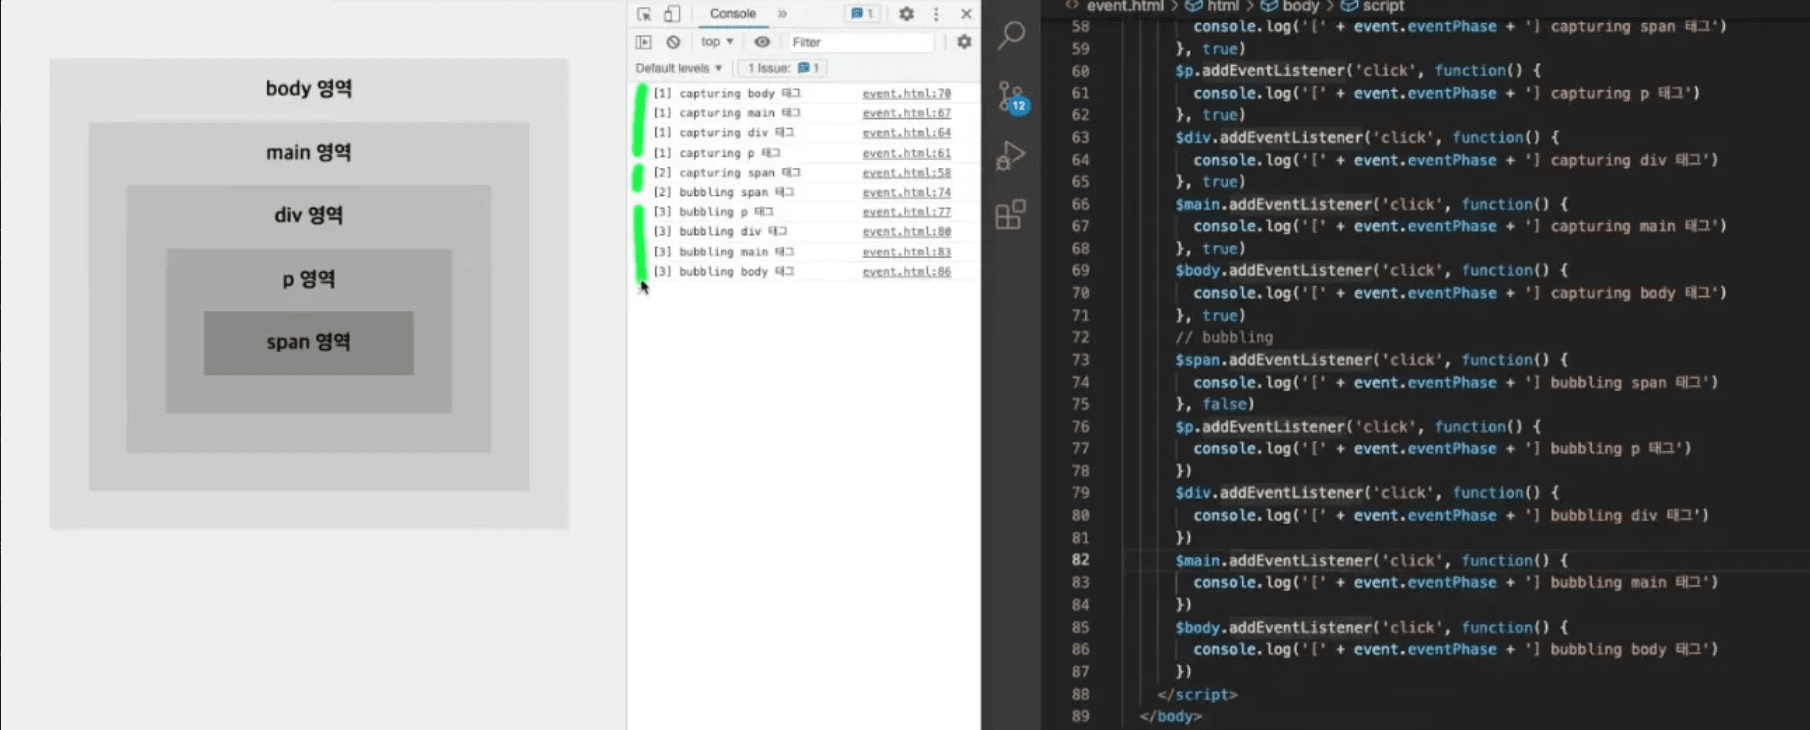Open the top context dropdown
The image size is (1810, 730).
tap(717, 42)
